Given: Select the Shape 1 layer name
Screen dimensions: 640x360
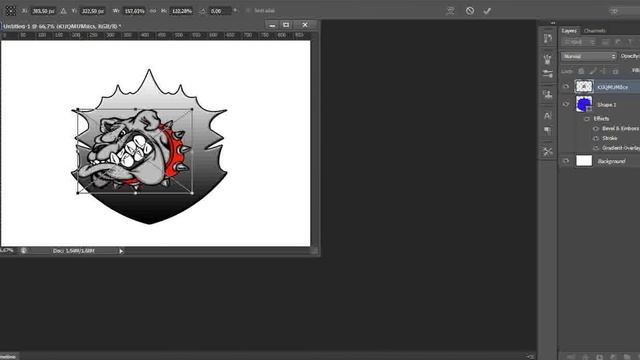Looking at the screenshot, I should pos(607,105).
